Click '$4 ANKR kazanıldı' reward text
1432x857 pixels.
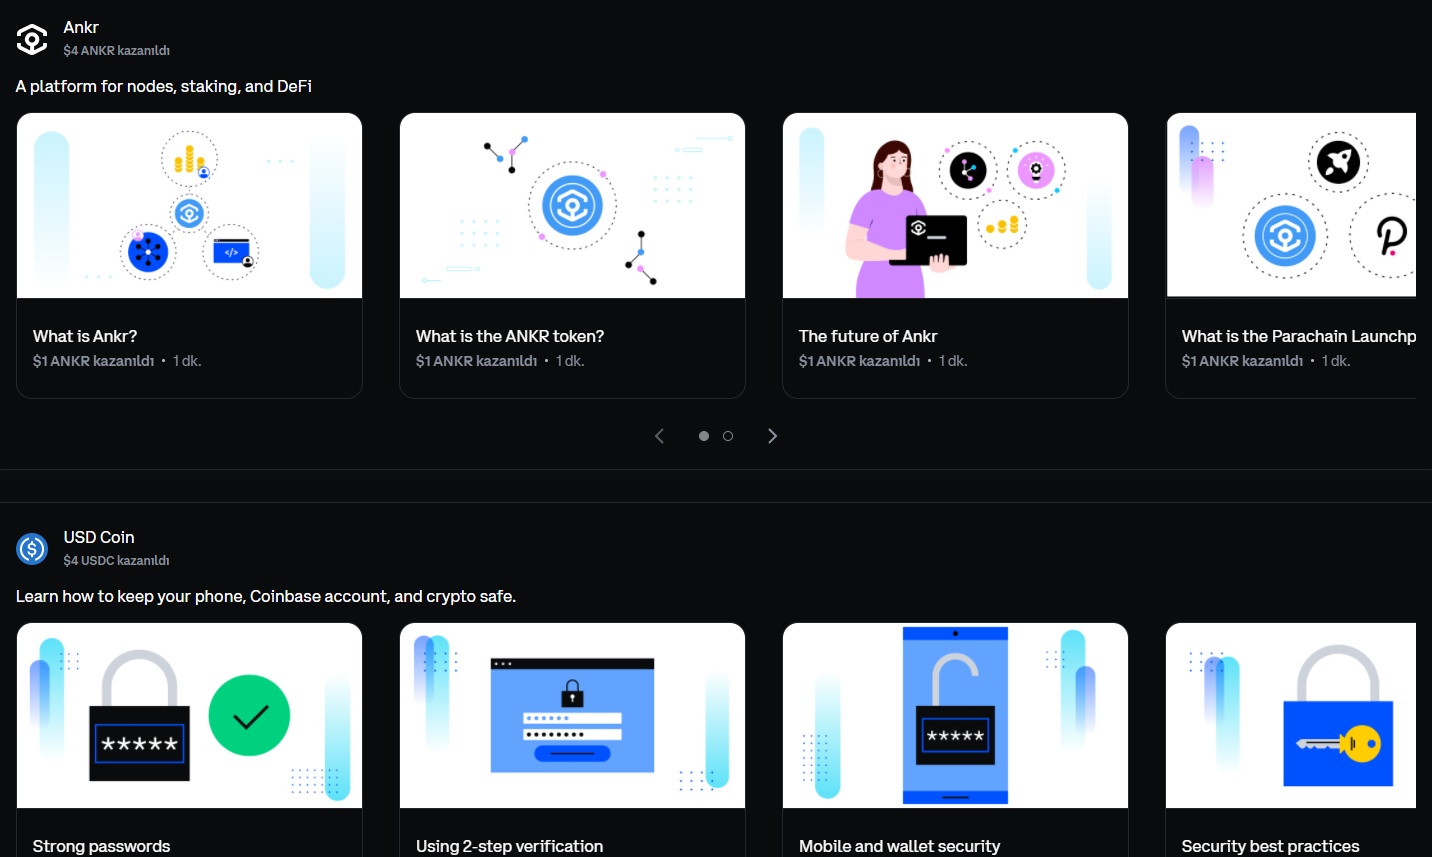coord(117,50)
